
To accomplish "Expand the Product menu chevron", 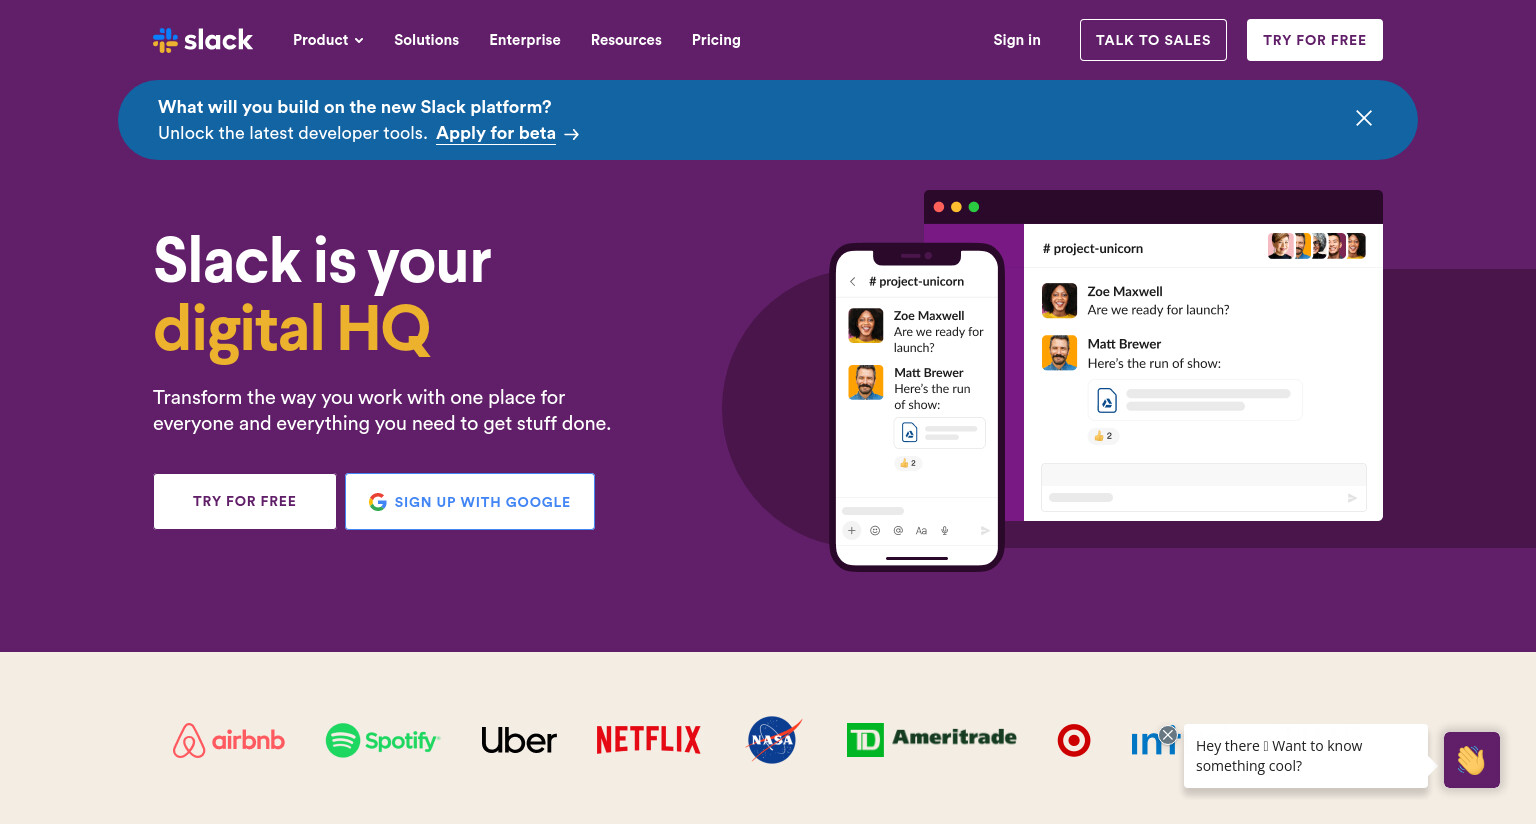I will 359,41.
